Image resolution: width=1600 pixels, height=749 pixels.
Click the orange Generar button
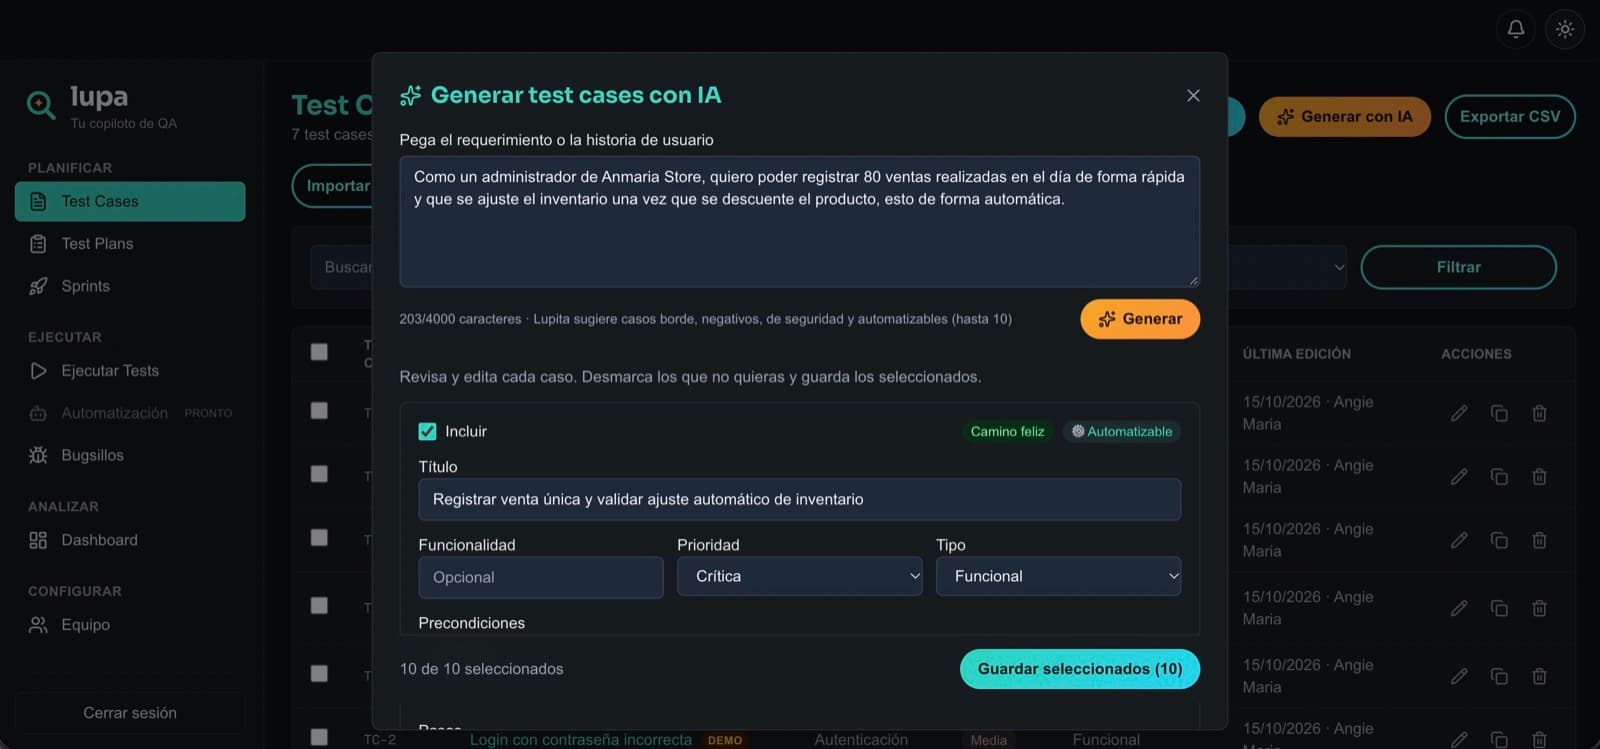(1140, 319)
